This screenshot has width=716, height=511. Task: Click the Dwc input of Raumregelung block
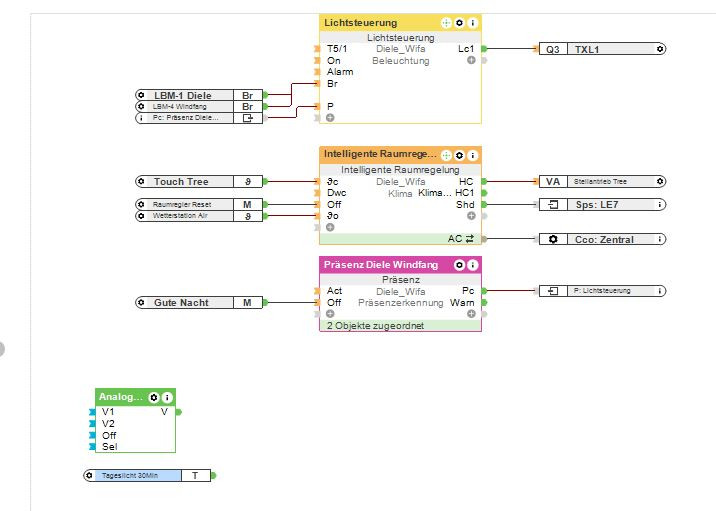(x=337, y=193)
